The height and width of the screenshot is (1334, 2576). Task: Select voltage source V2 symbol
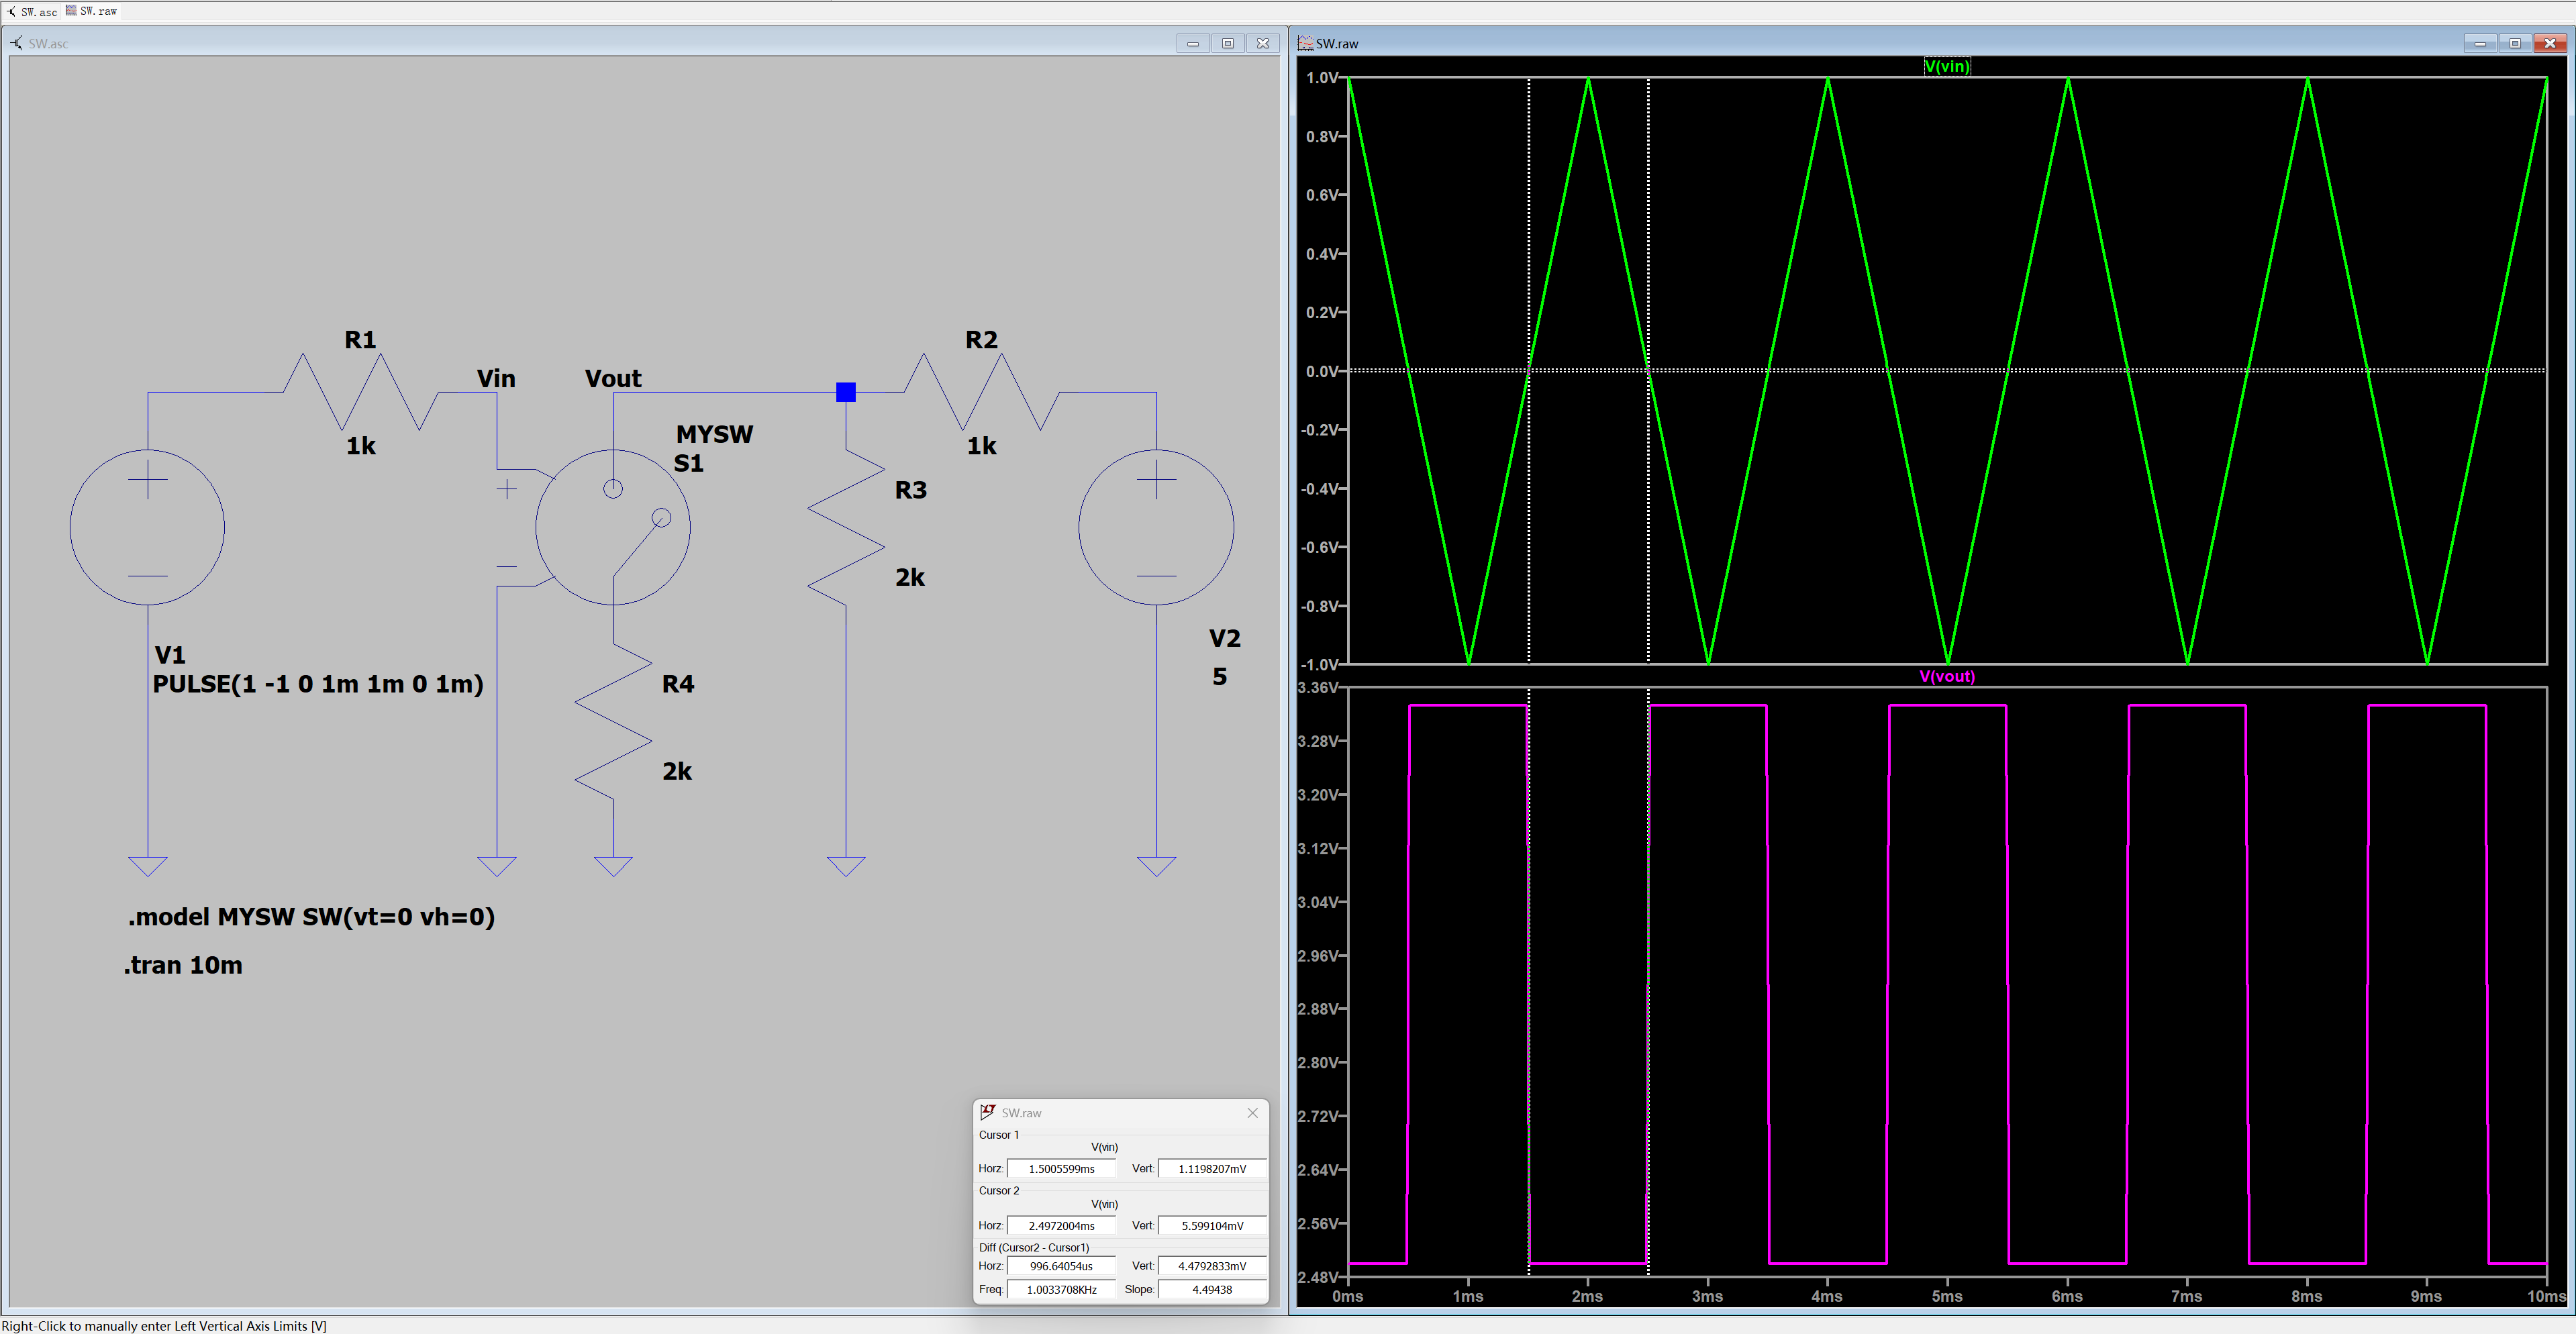tap(1156, 527)
